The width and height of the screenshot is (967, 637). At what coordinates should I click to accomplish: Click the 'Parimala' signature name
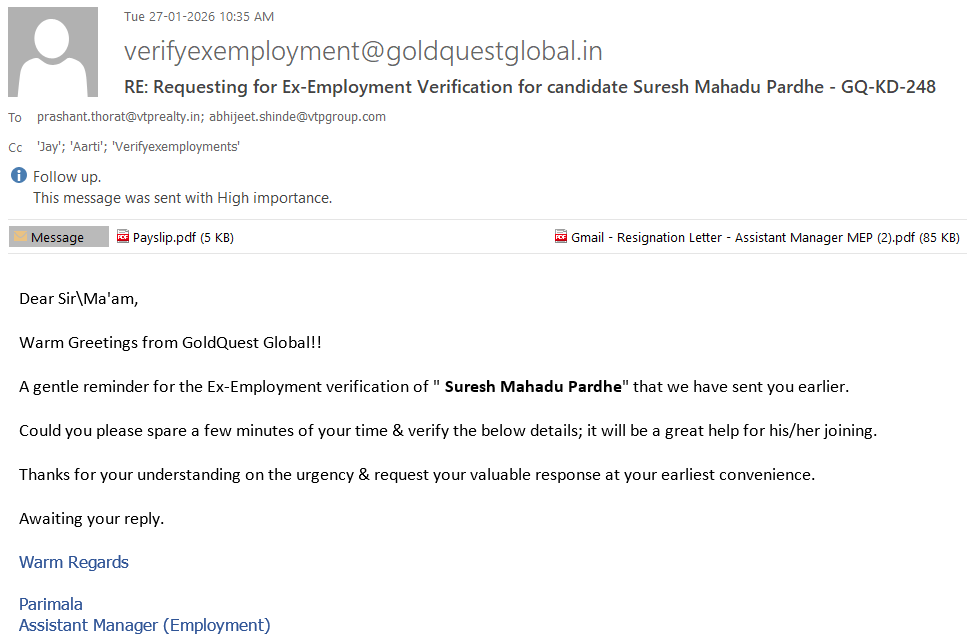click(x=51, y=604)
